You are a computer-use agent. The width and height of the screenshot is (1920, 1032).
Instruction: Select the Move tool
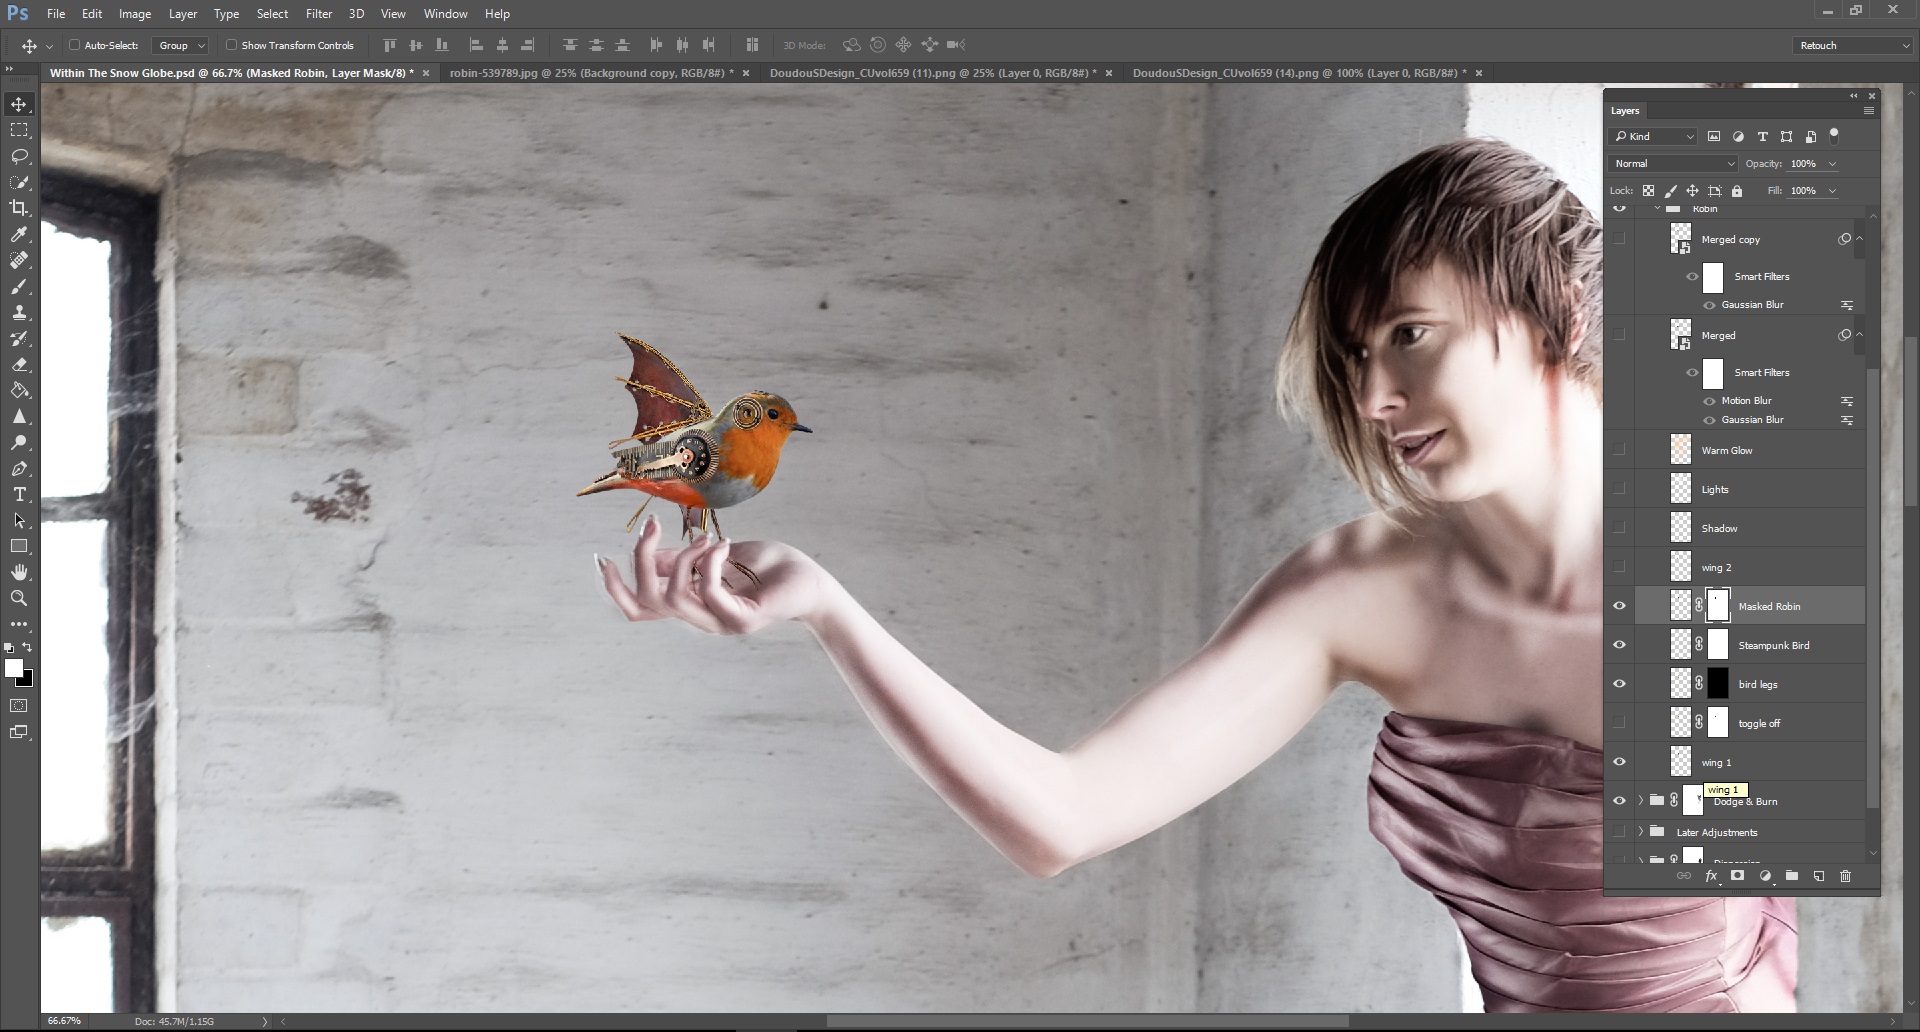pos(19,103)
